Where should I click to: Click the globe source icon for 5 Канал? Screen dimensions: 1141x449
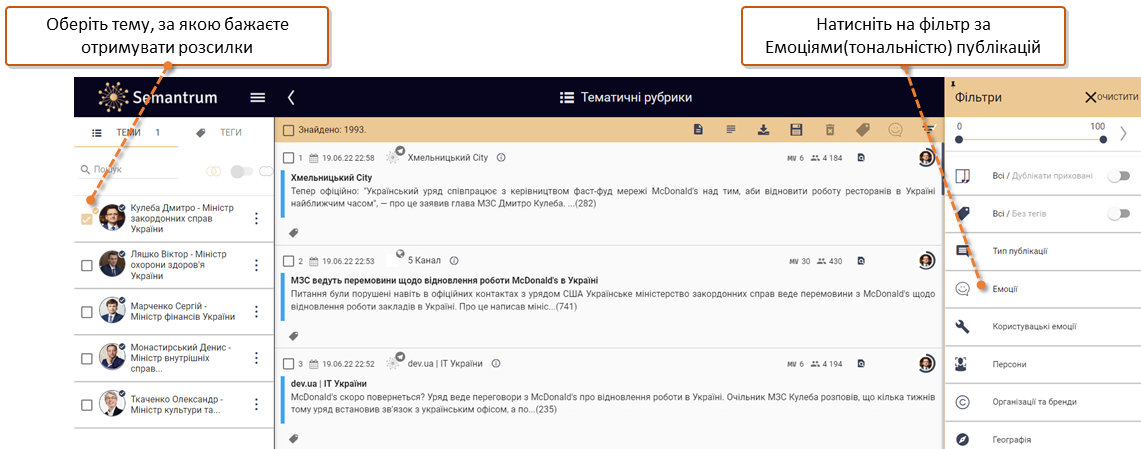tap(399, 254)
